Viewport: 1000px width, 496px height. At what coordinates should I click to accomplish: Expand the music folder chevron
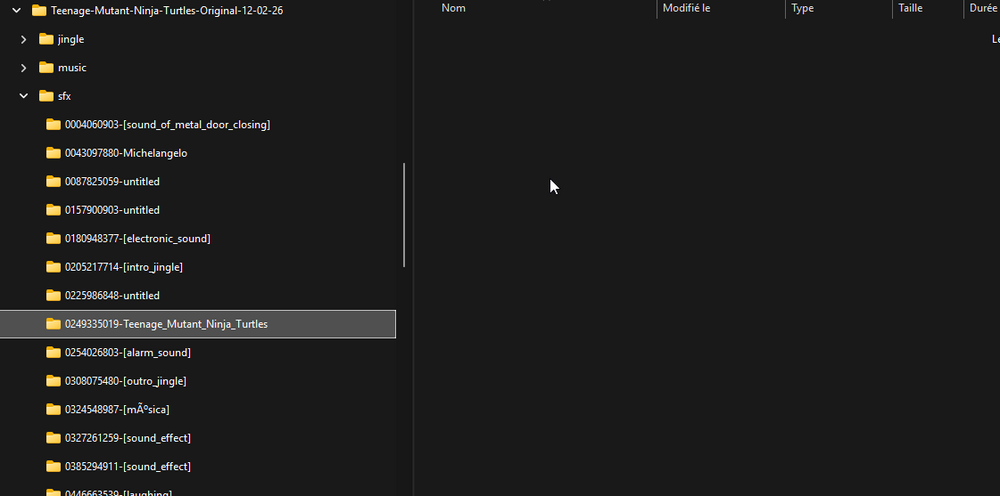click(23, 68)
